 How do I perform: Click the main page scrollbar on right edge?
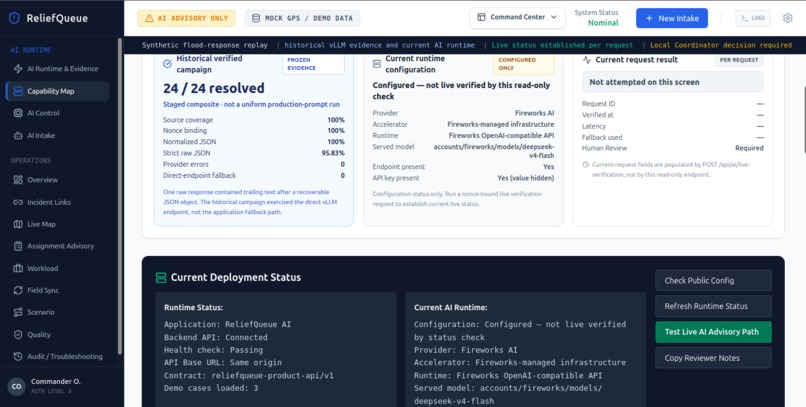[803, 118]
